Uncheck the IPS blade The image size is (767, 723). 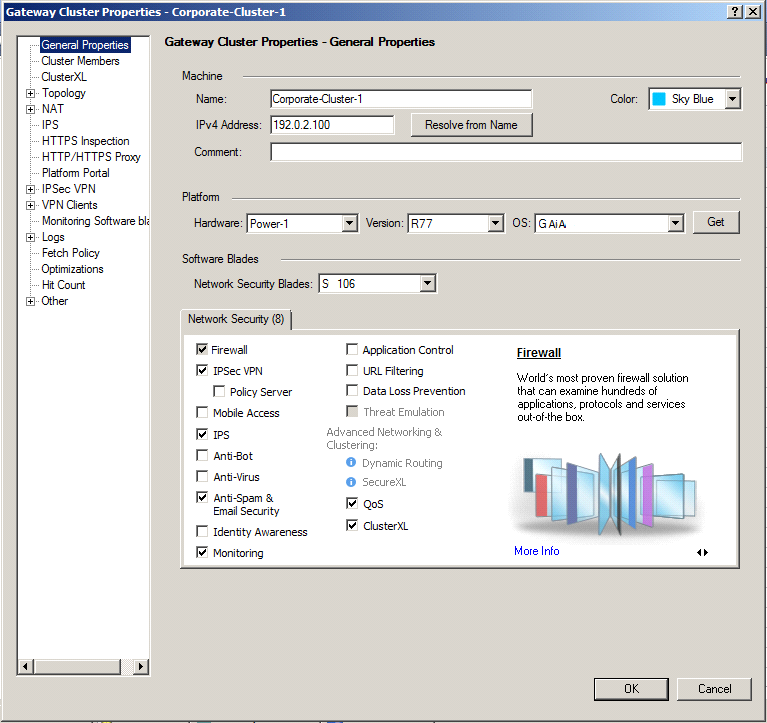click(202, 434)
